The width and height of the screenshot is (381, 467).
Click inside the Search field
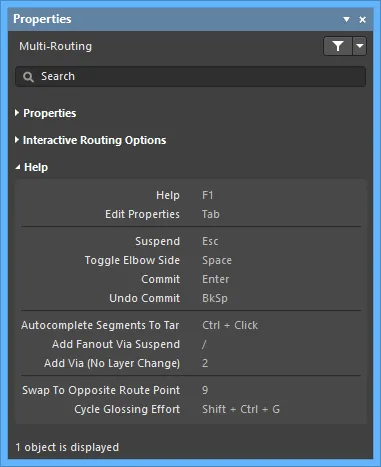pos(191,77)
